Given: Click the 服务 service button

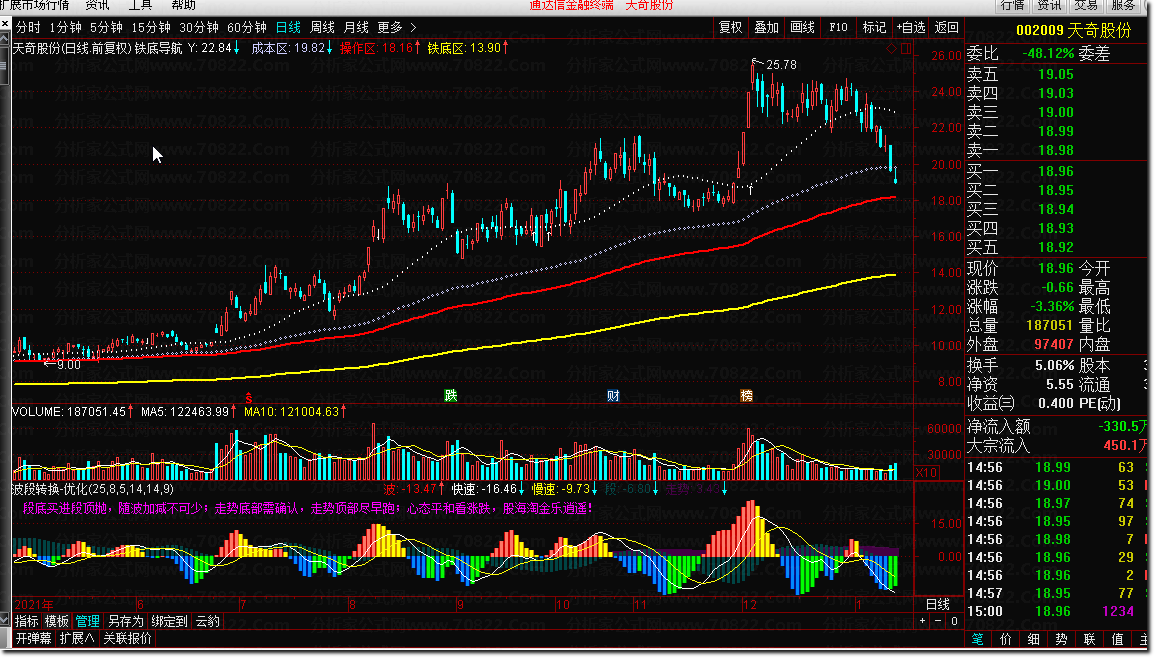Looking at the screenshot, I should coord(1123,5).
